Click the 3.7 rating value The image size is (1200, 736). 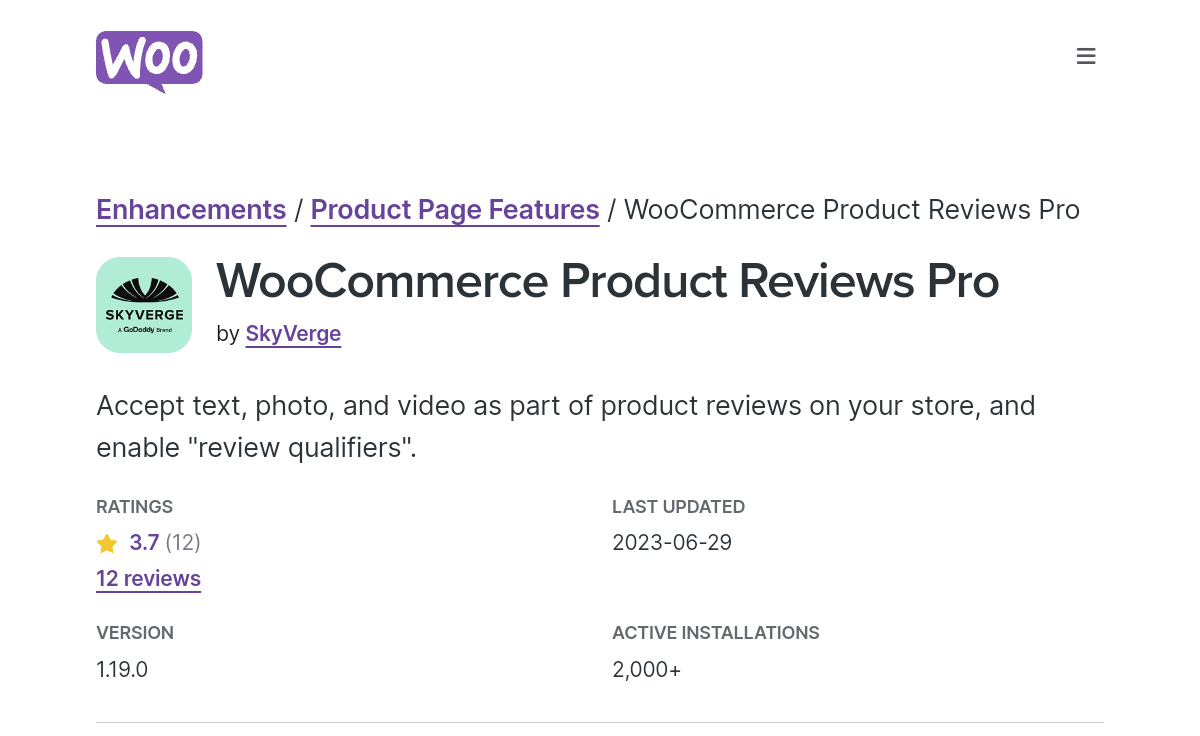click(144, 543)
